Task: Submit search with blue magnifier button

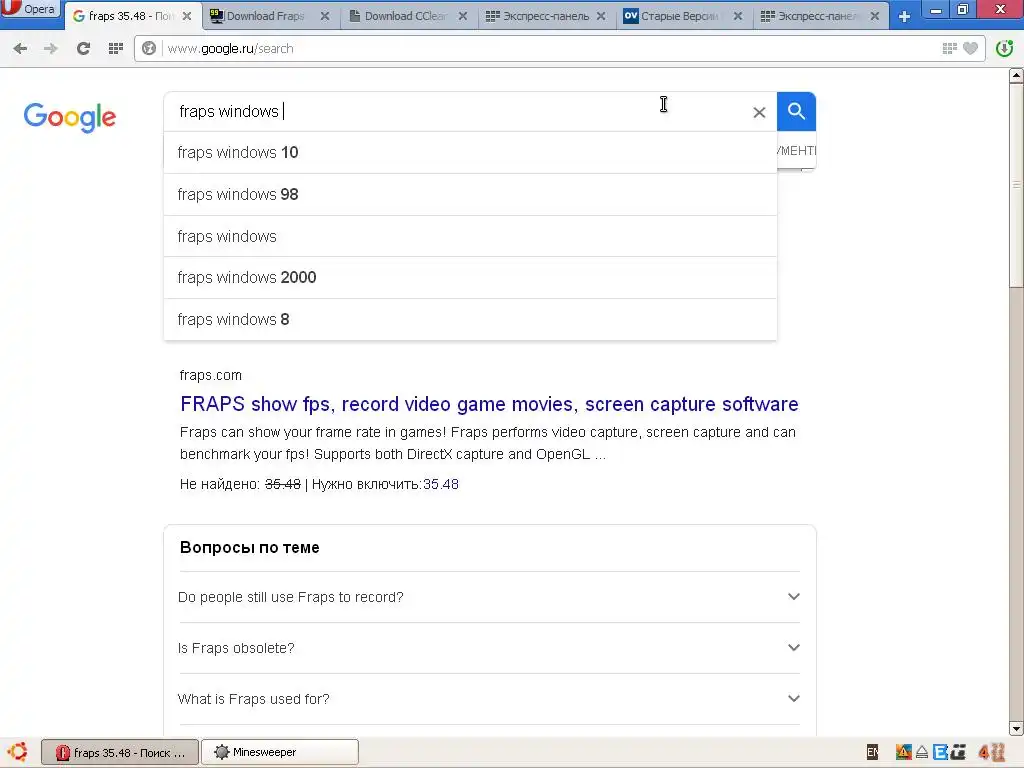Action: (x=796, y=112)
